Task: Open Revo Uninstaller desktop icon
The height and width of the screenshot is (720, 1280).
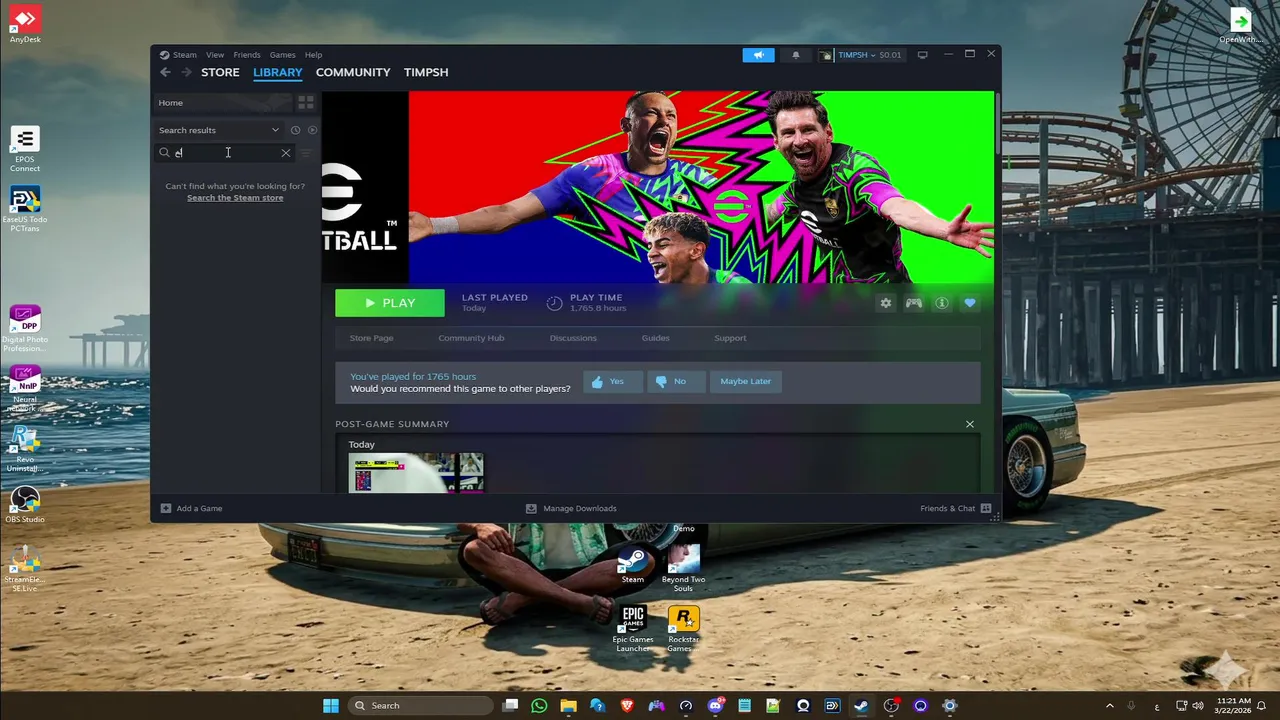Action: (25, 449)
